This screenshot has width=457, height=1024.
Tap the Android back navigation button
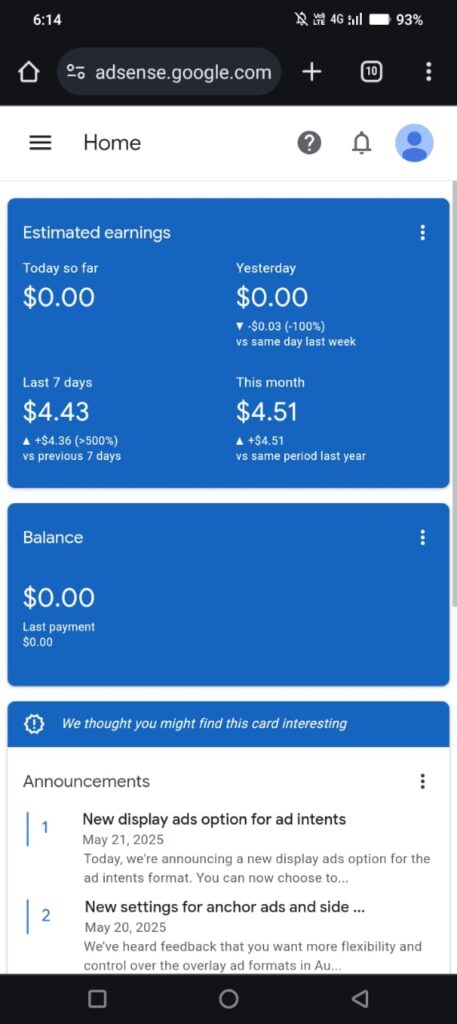pyautogui.click(x=360, y=999)
